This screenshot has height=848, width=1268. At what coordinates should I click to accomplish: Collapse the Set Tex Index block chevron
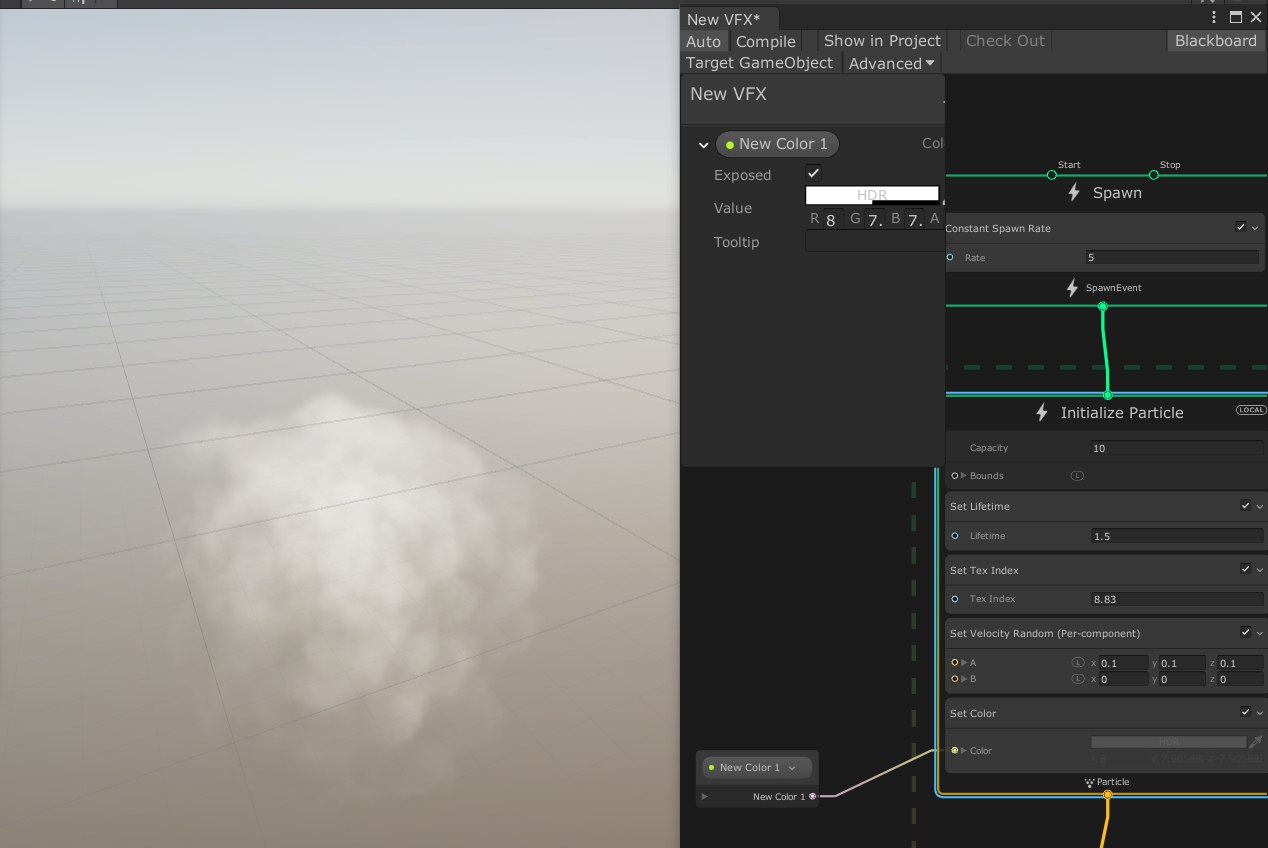[1259, 570]
